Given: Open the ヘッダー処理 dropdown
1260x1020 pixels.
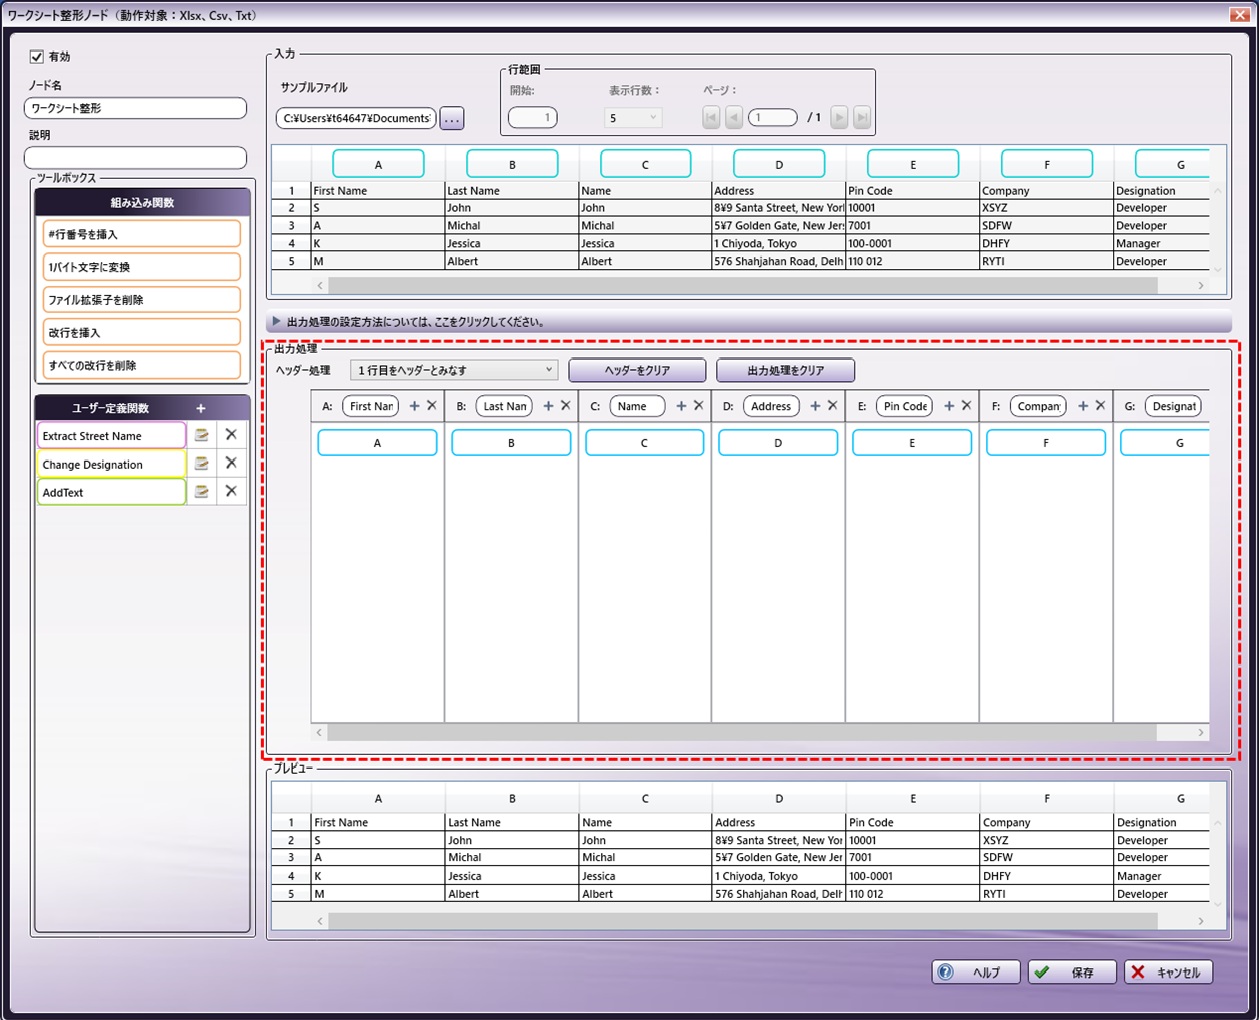Looking at the screenshot, I should 454,370.
